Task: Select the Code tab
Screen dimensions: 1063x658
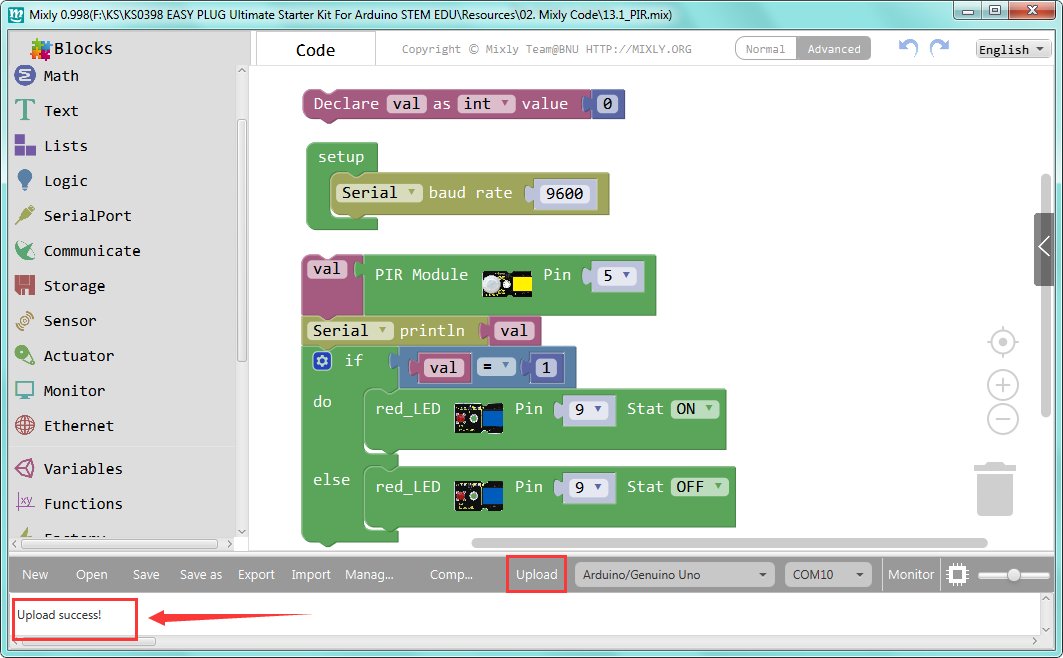Action: pos(315,49)
